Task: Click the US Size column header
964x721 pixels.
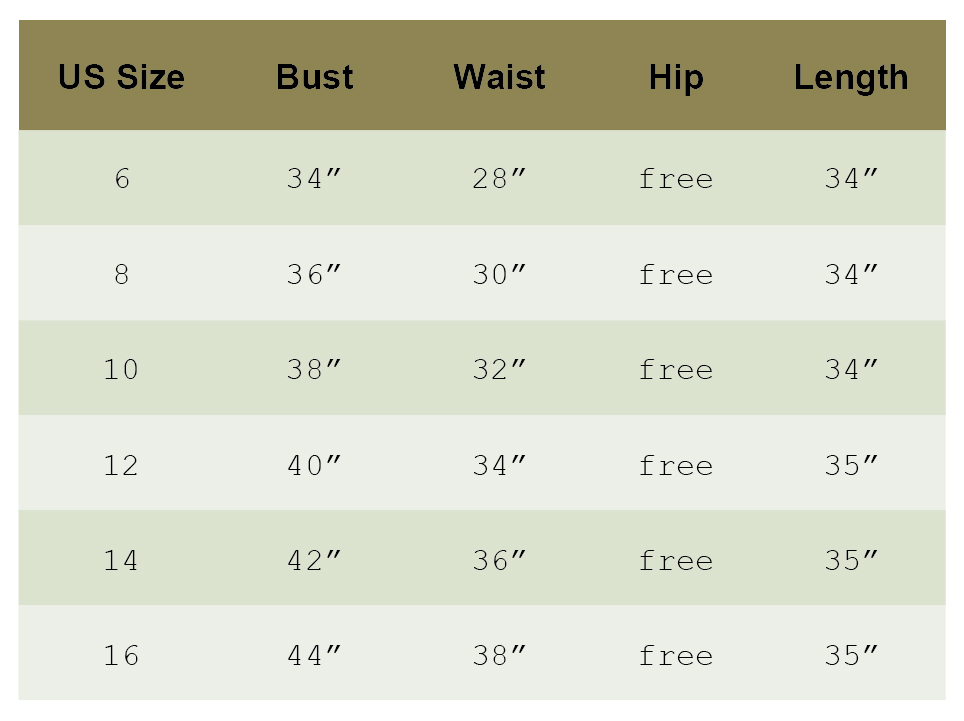Action: (121, 77)
